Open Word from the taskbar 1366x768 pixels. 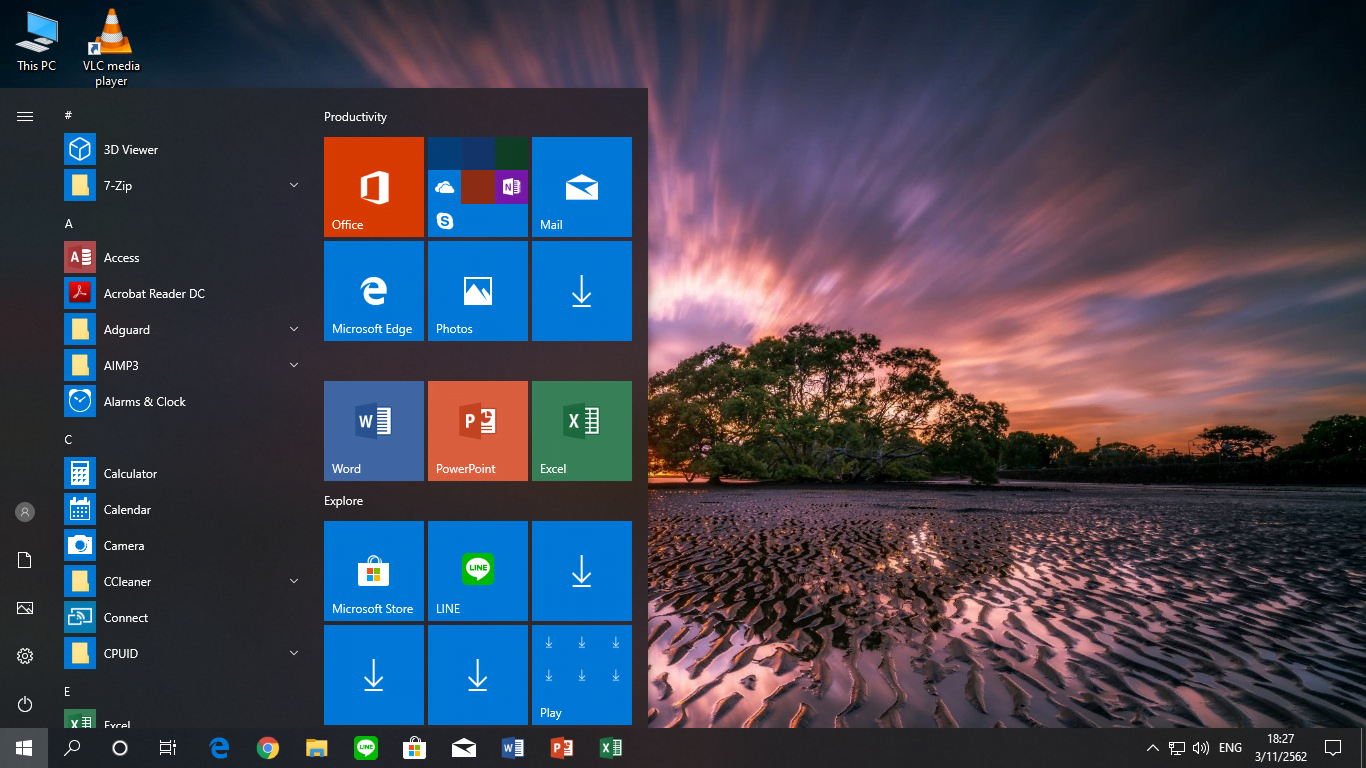[x=512, y=748]
